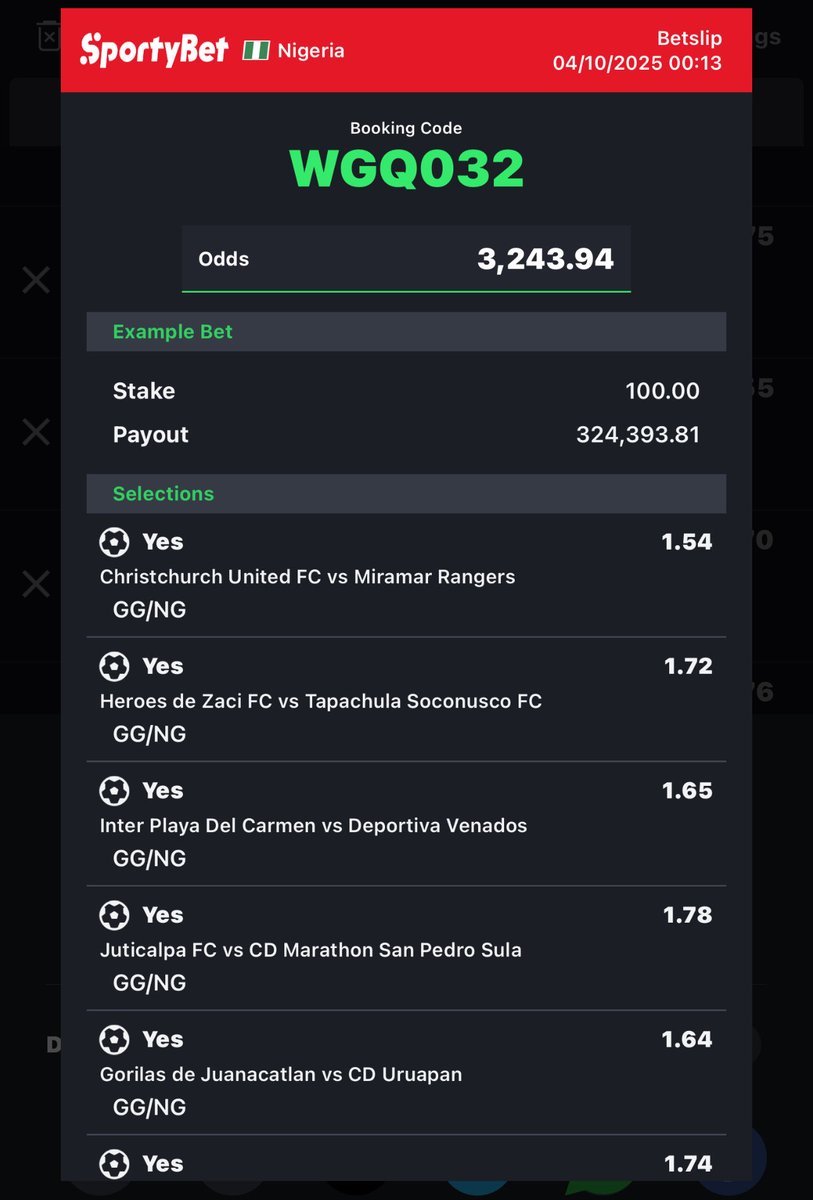This screenshot has height=1200, width=813.
Task: Click soccer ball icon beside Christchurch United selection
Action: 114,542
